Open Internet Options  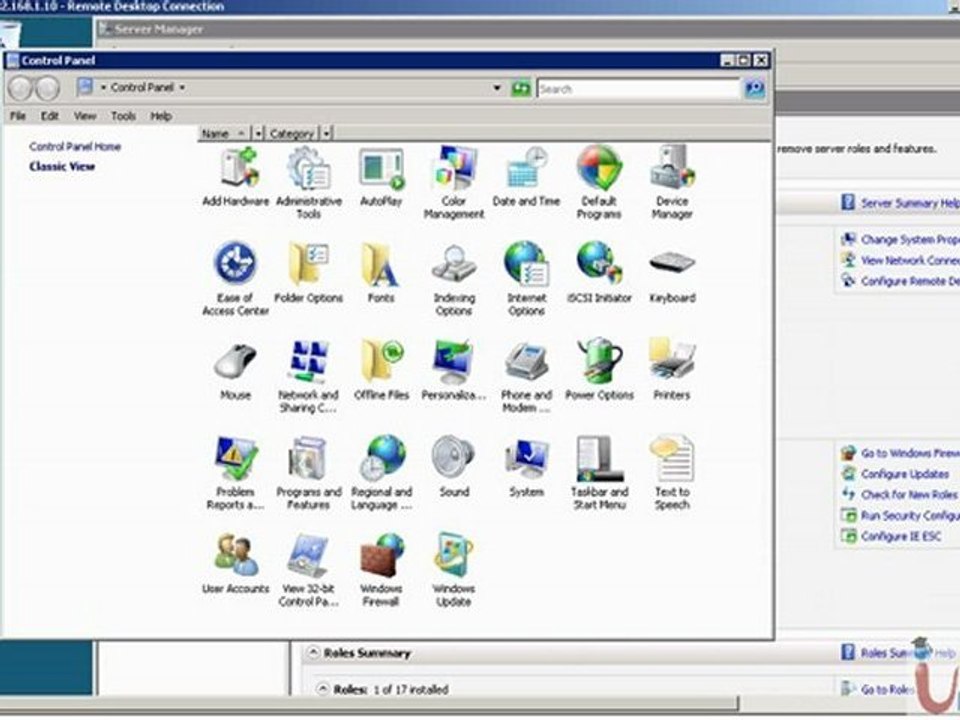coord(526,279)
